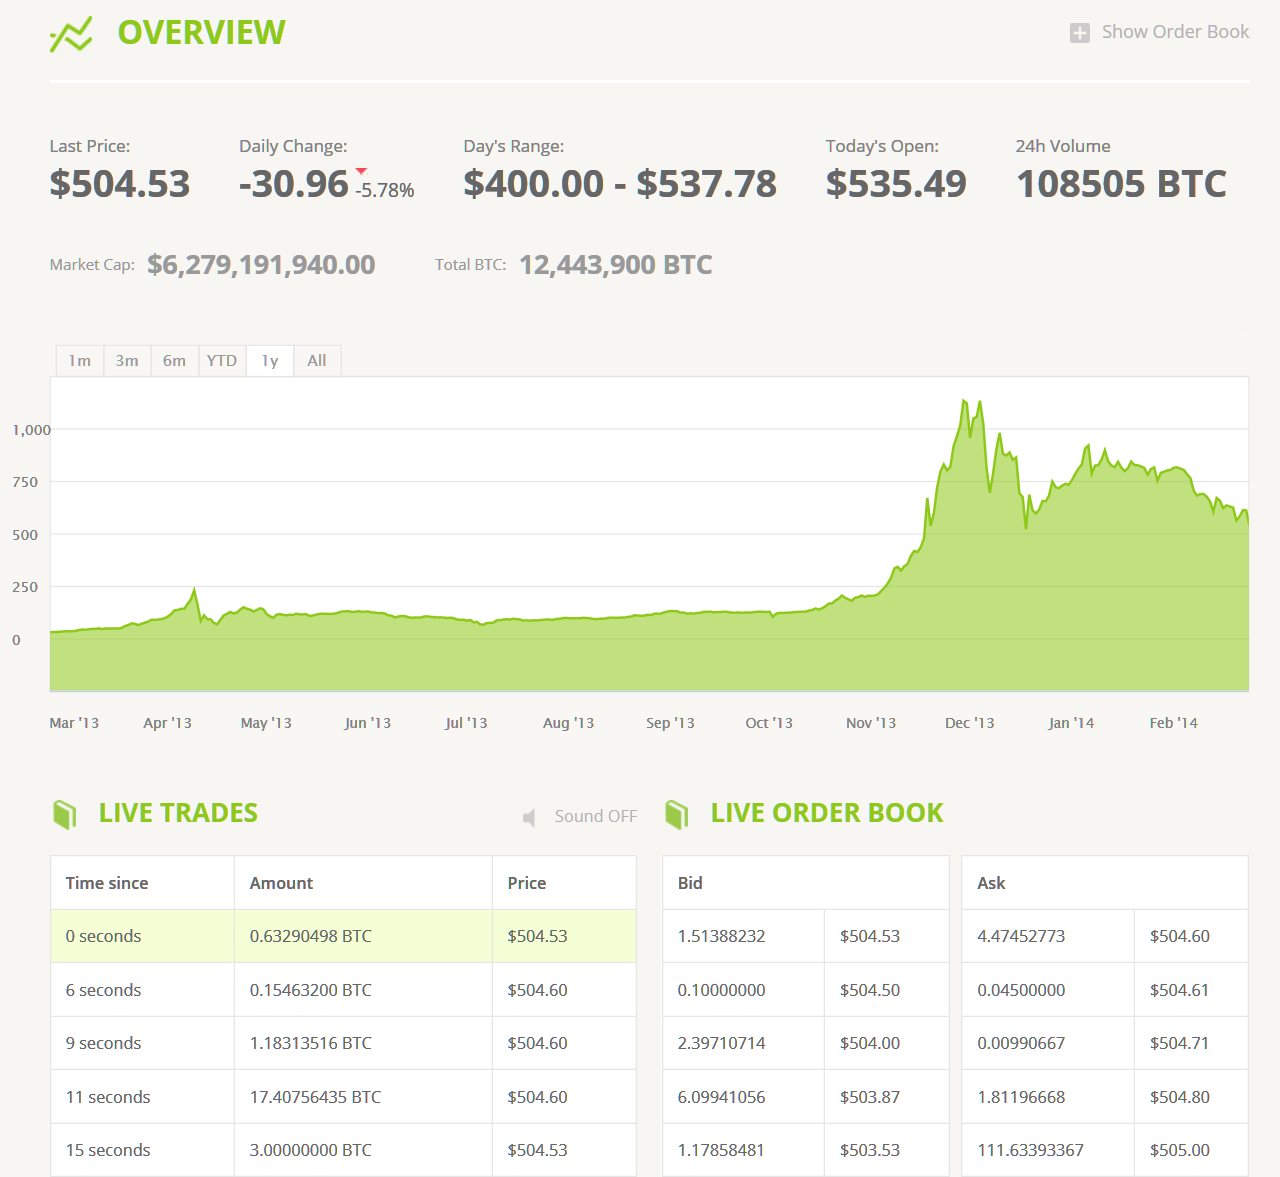Image resolution: width=1280 pixels, height=1177 pixels.
Task: Click the $504.60 top ask price
Action: 1180,936
